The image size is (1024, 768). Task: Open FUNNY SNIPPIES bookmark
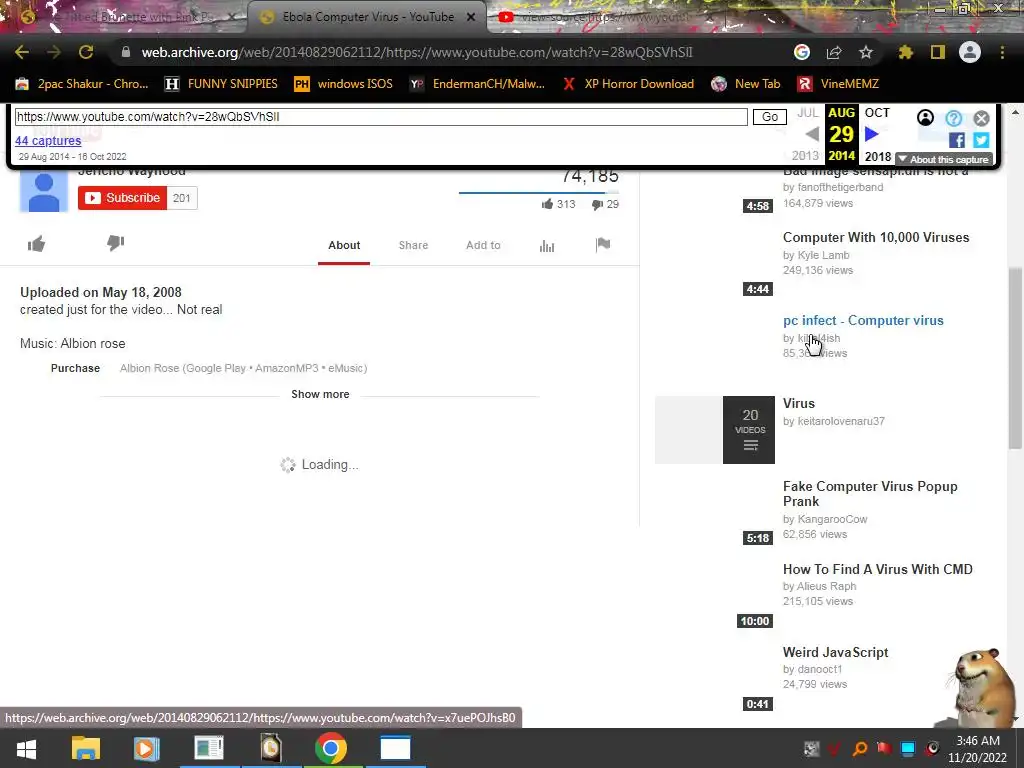pyautogui.click(x=221, y=84)
